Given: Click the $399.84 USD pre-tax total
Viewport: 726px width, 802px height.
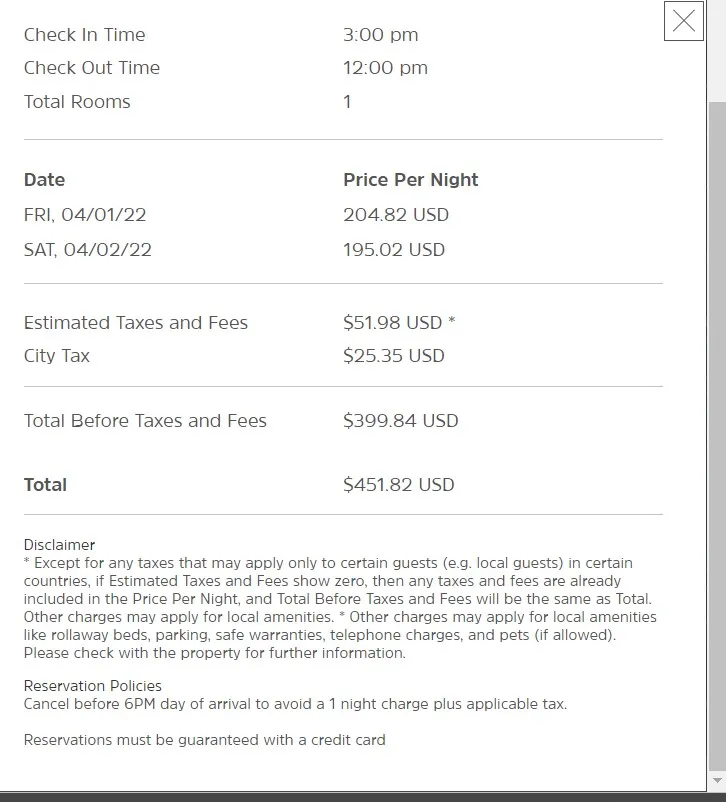Looking at the screenshot, I should point(400,421).
